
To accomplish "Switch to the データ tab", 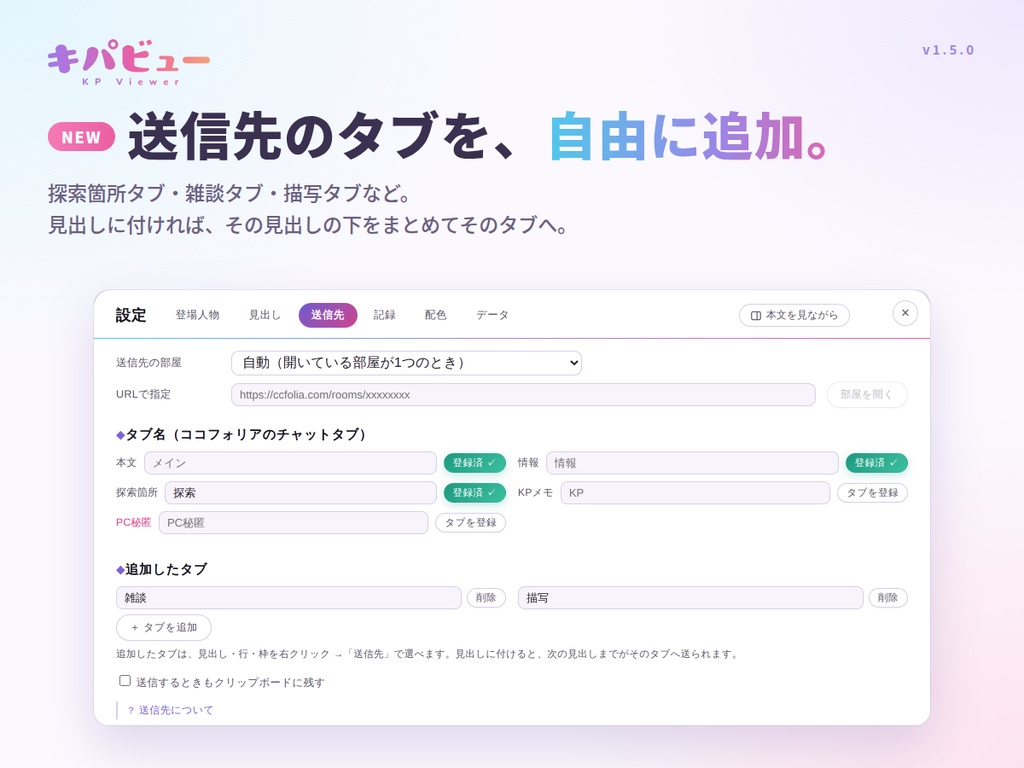I will point(492,315).
